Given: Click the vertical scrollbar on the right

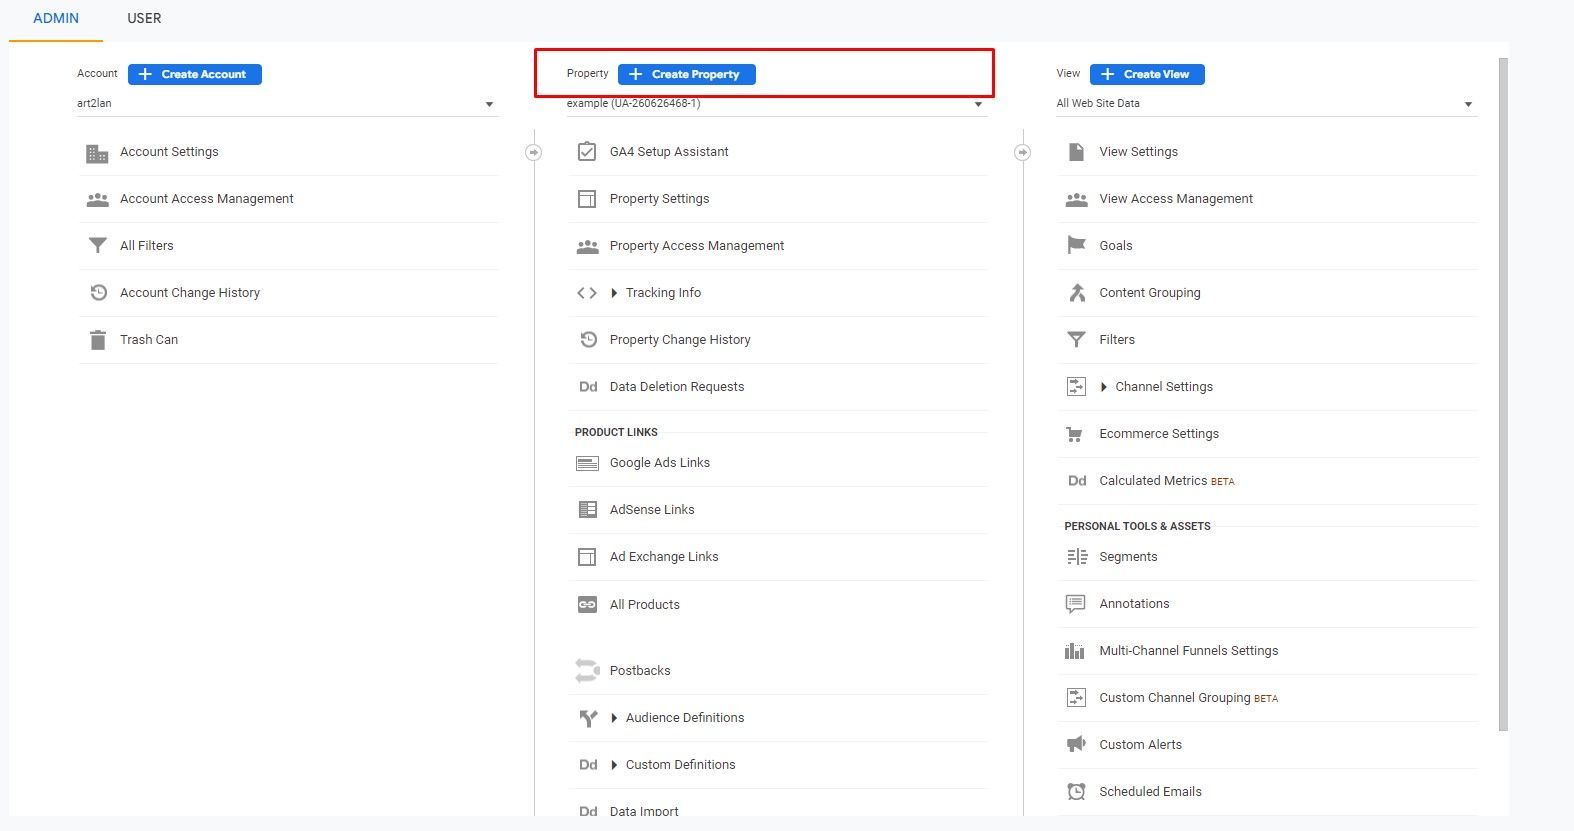Looking at the screenshot, I should 1504,395.
